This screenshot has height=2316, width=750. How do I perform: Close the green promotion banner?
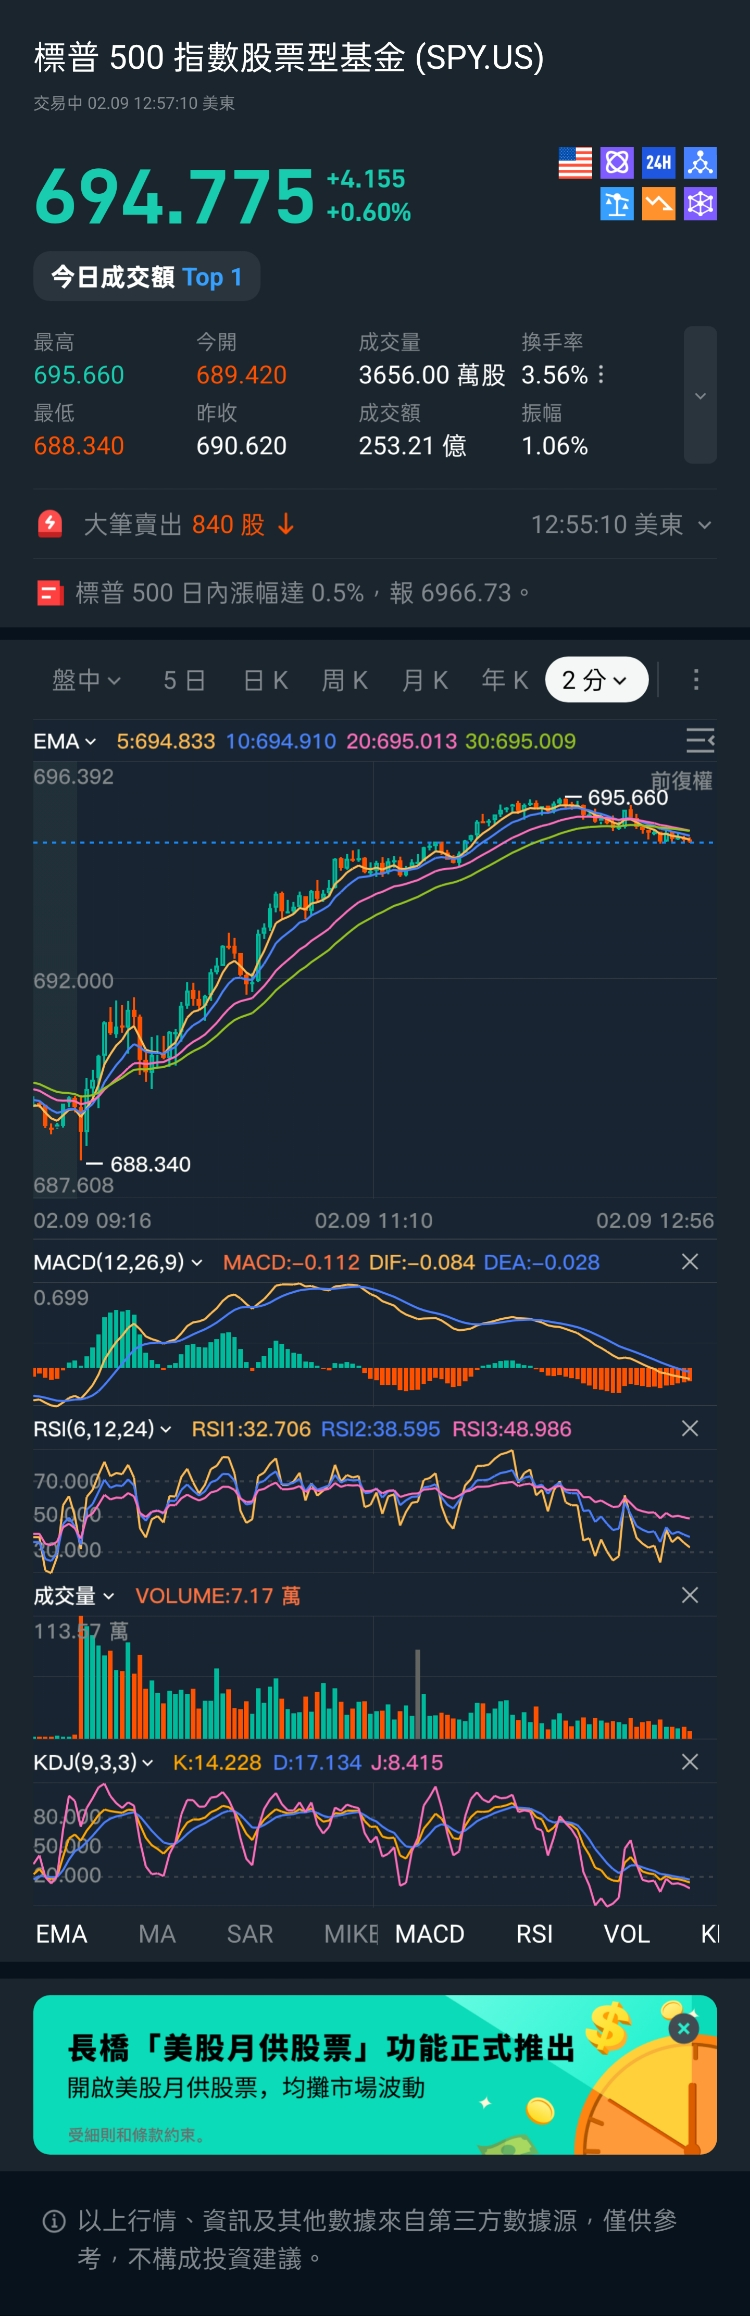[684, 2028]
